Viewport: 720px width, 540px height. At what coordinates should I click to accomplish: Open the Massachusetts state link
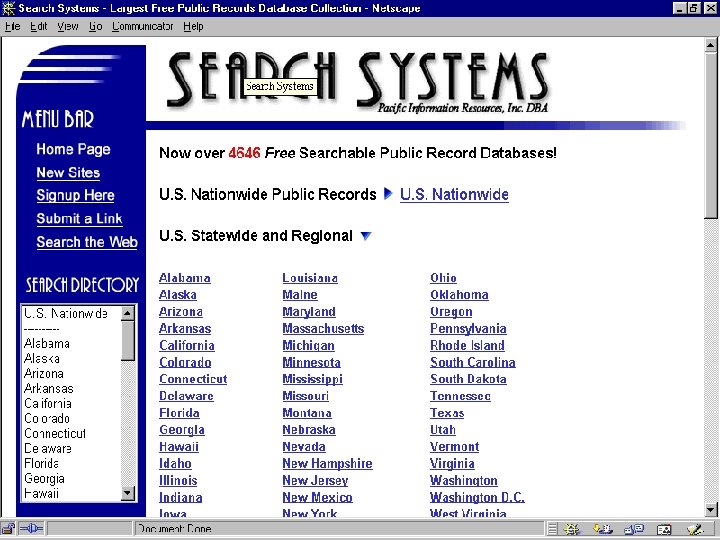click(323, 328)
